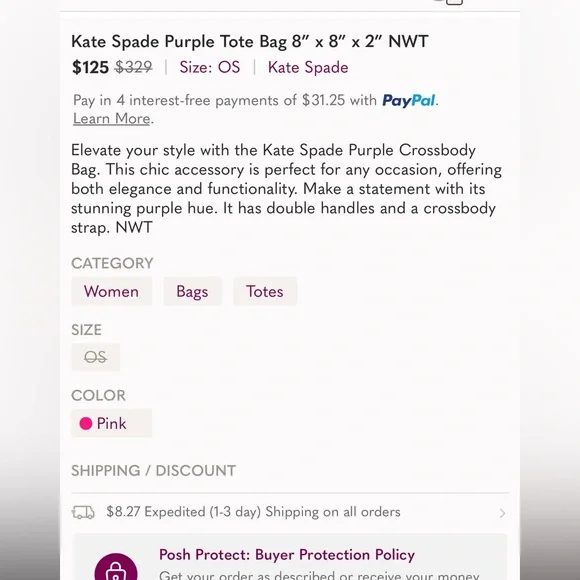Click the Learn More PayPal link
Viewport: 580px width, 580px height.
click(111, 119)
